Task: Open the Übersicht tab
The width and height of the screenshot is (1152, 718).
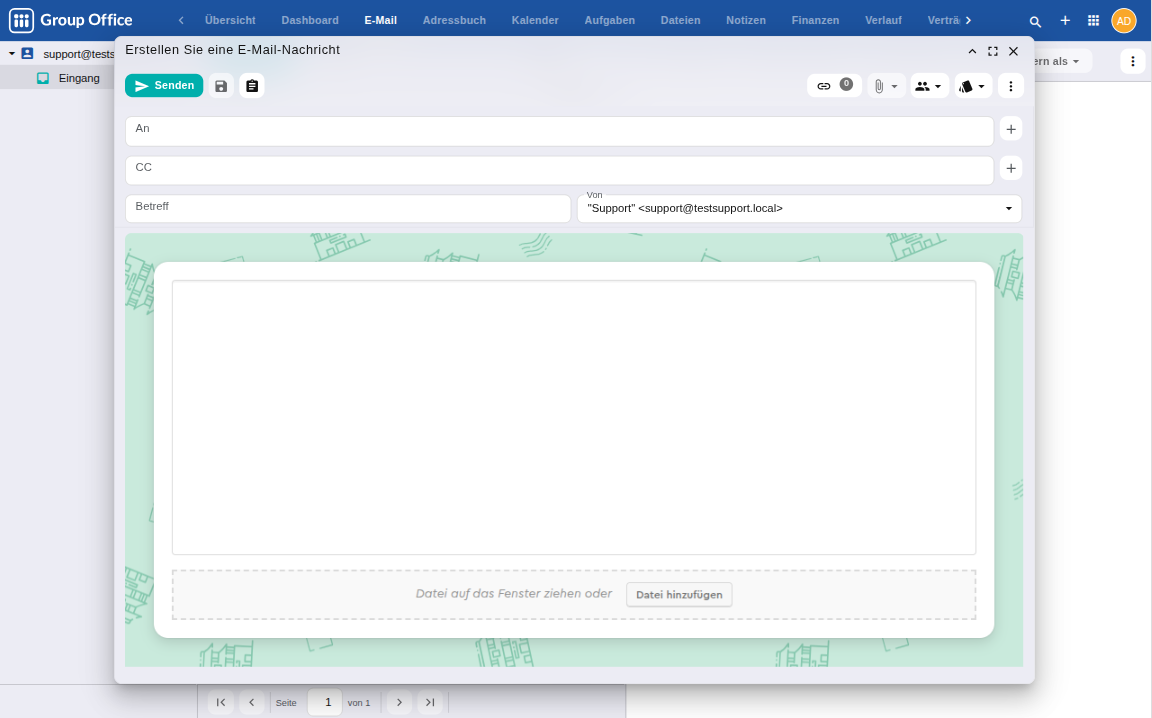Action: pos(230,21)
